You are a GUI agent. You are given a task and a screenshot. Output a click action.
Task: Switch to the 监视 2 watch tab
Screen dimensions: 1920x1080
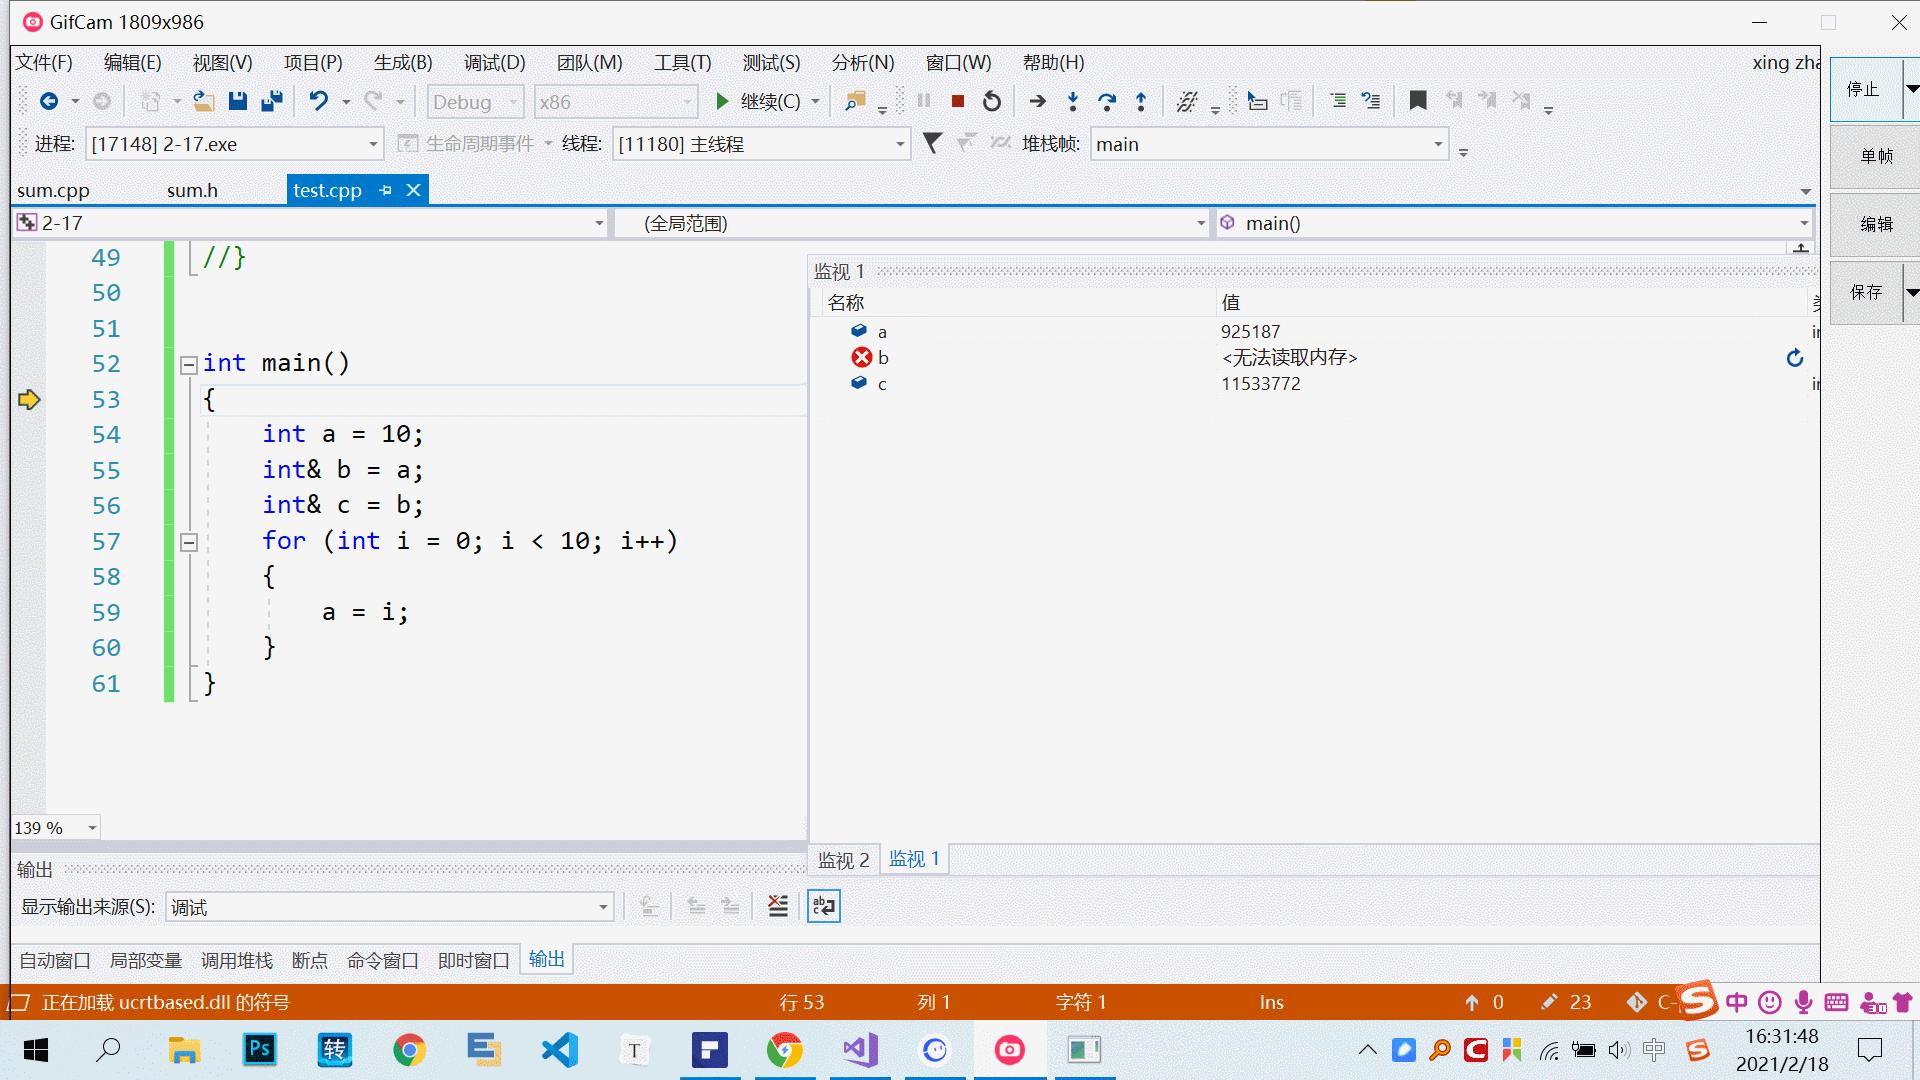842,859
